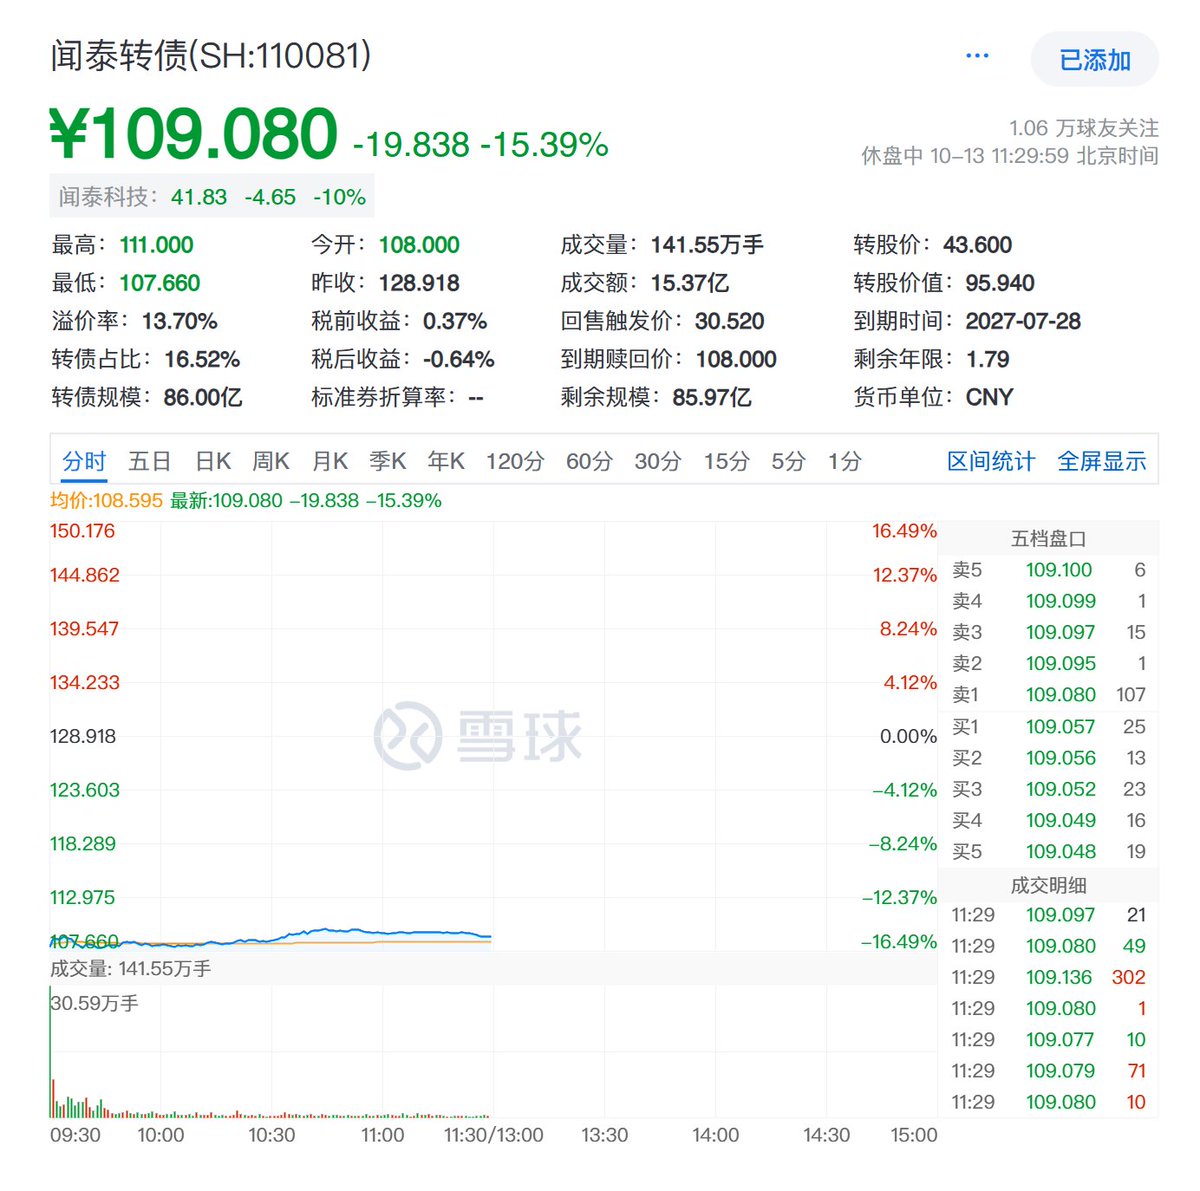Switch to the 五日 five-day chart

148,461
